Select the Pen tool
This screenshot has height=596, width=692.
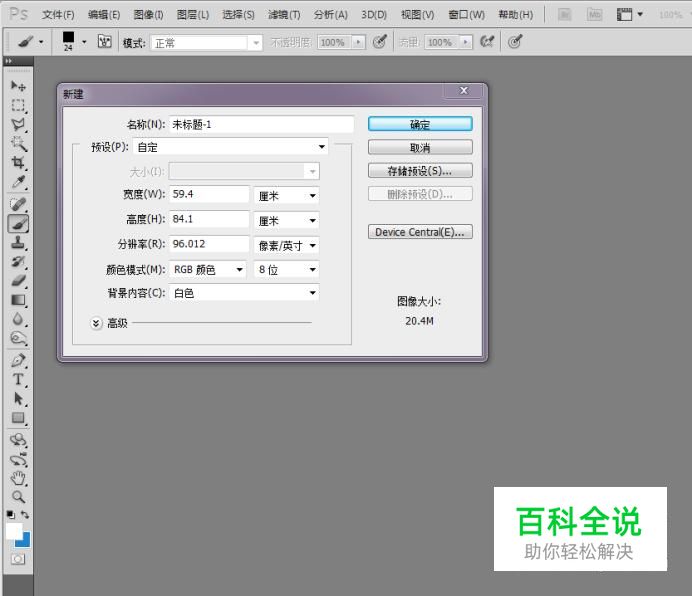(18, 360)
